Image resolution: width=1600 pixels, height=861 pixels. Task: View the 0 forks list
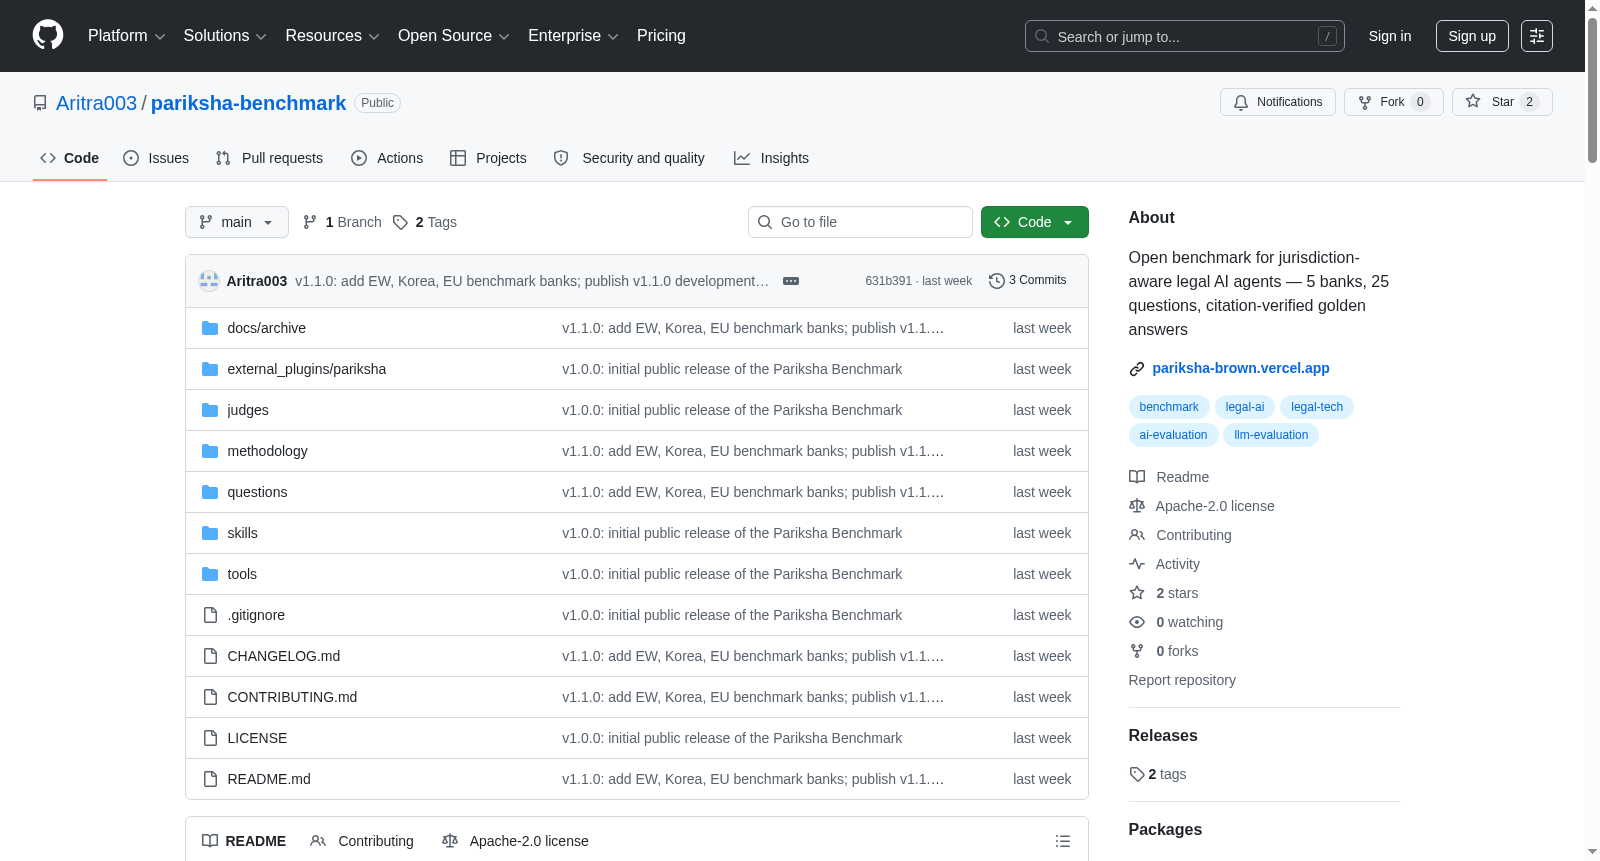pos(1164,651)
